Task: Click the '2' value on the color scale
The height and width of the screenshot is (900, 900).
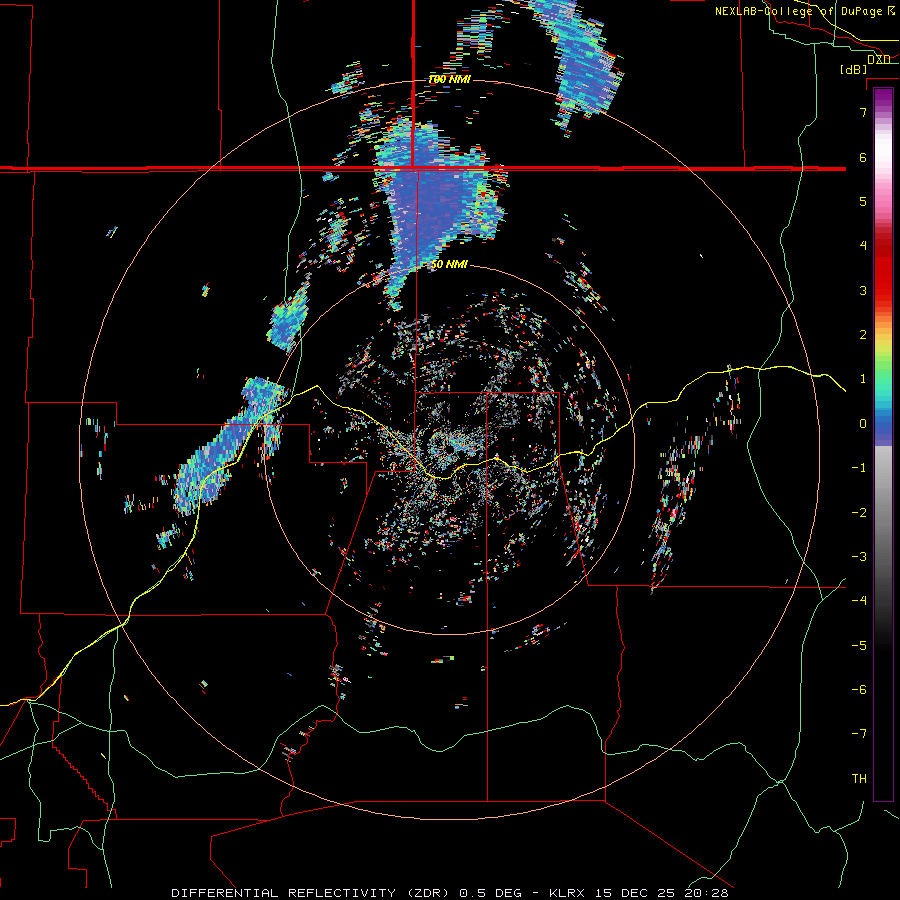Action: coord(863,335)
